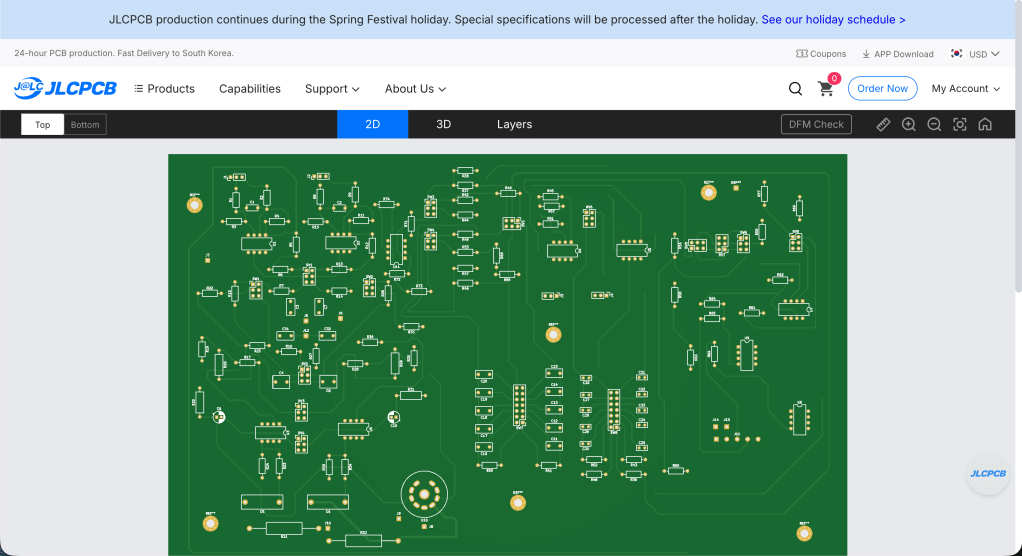1022x556 pixels.
Task: Open the Support dropdown menu
Action: point(332,89)
